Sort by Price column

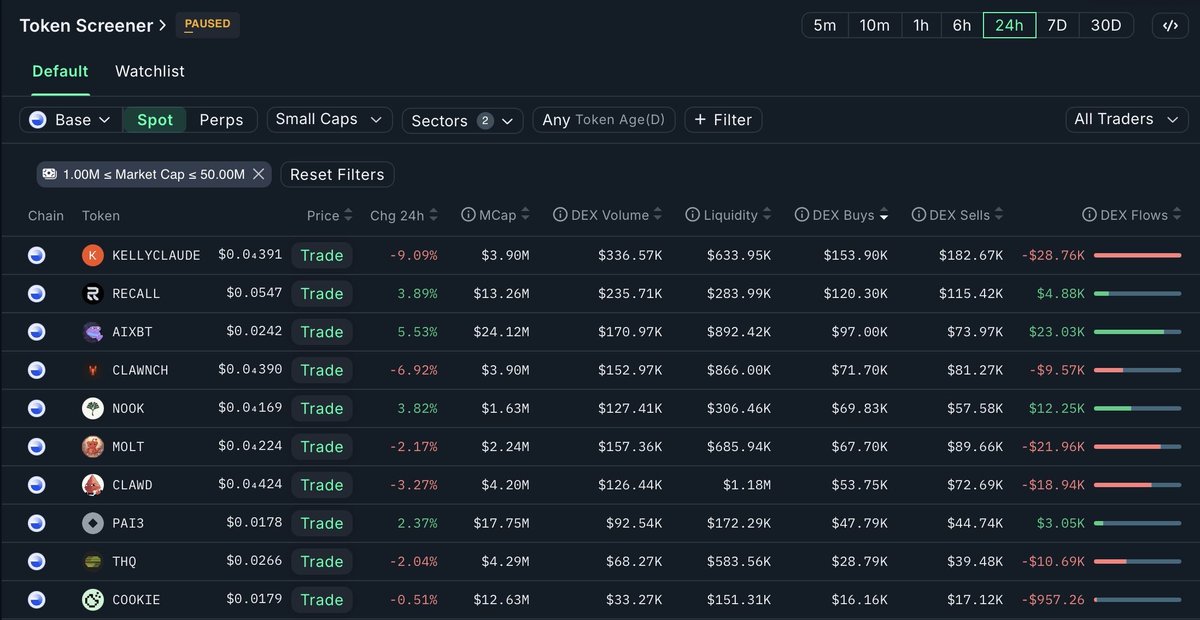pyautogui.click(x=330, y=215)
